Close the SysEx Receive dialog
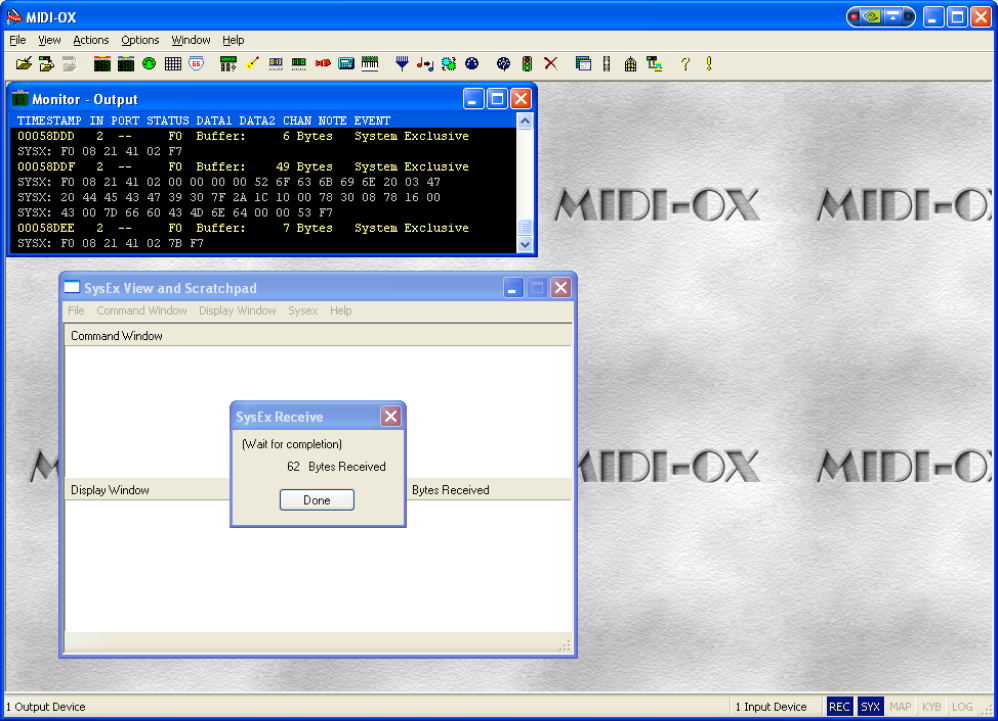The image size is (998, 721). coord(391,416)
